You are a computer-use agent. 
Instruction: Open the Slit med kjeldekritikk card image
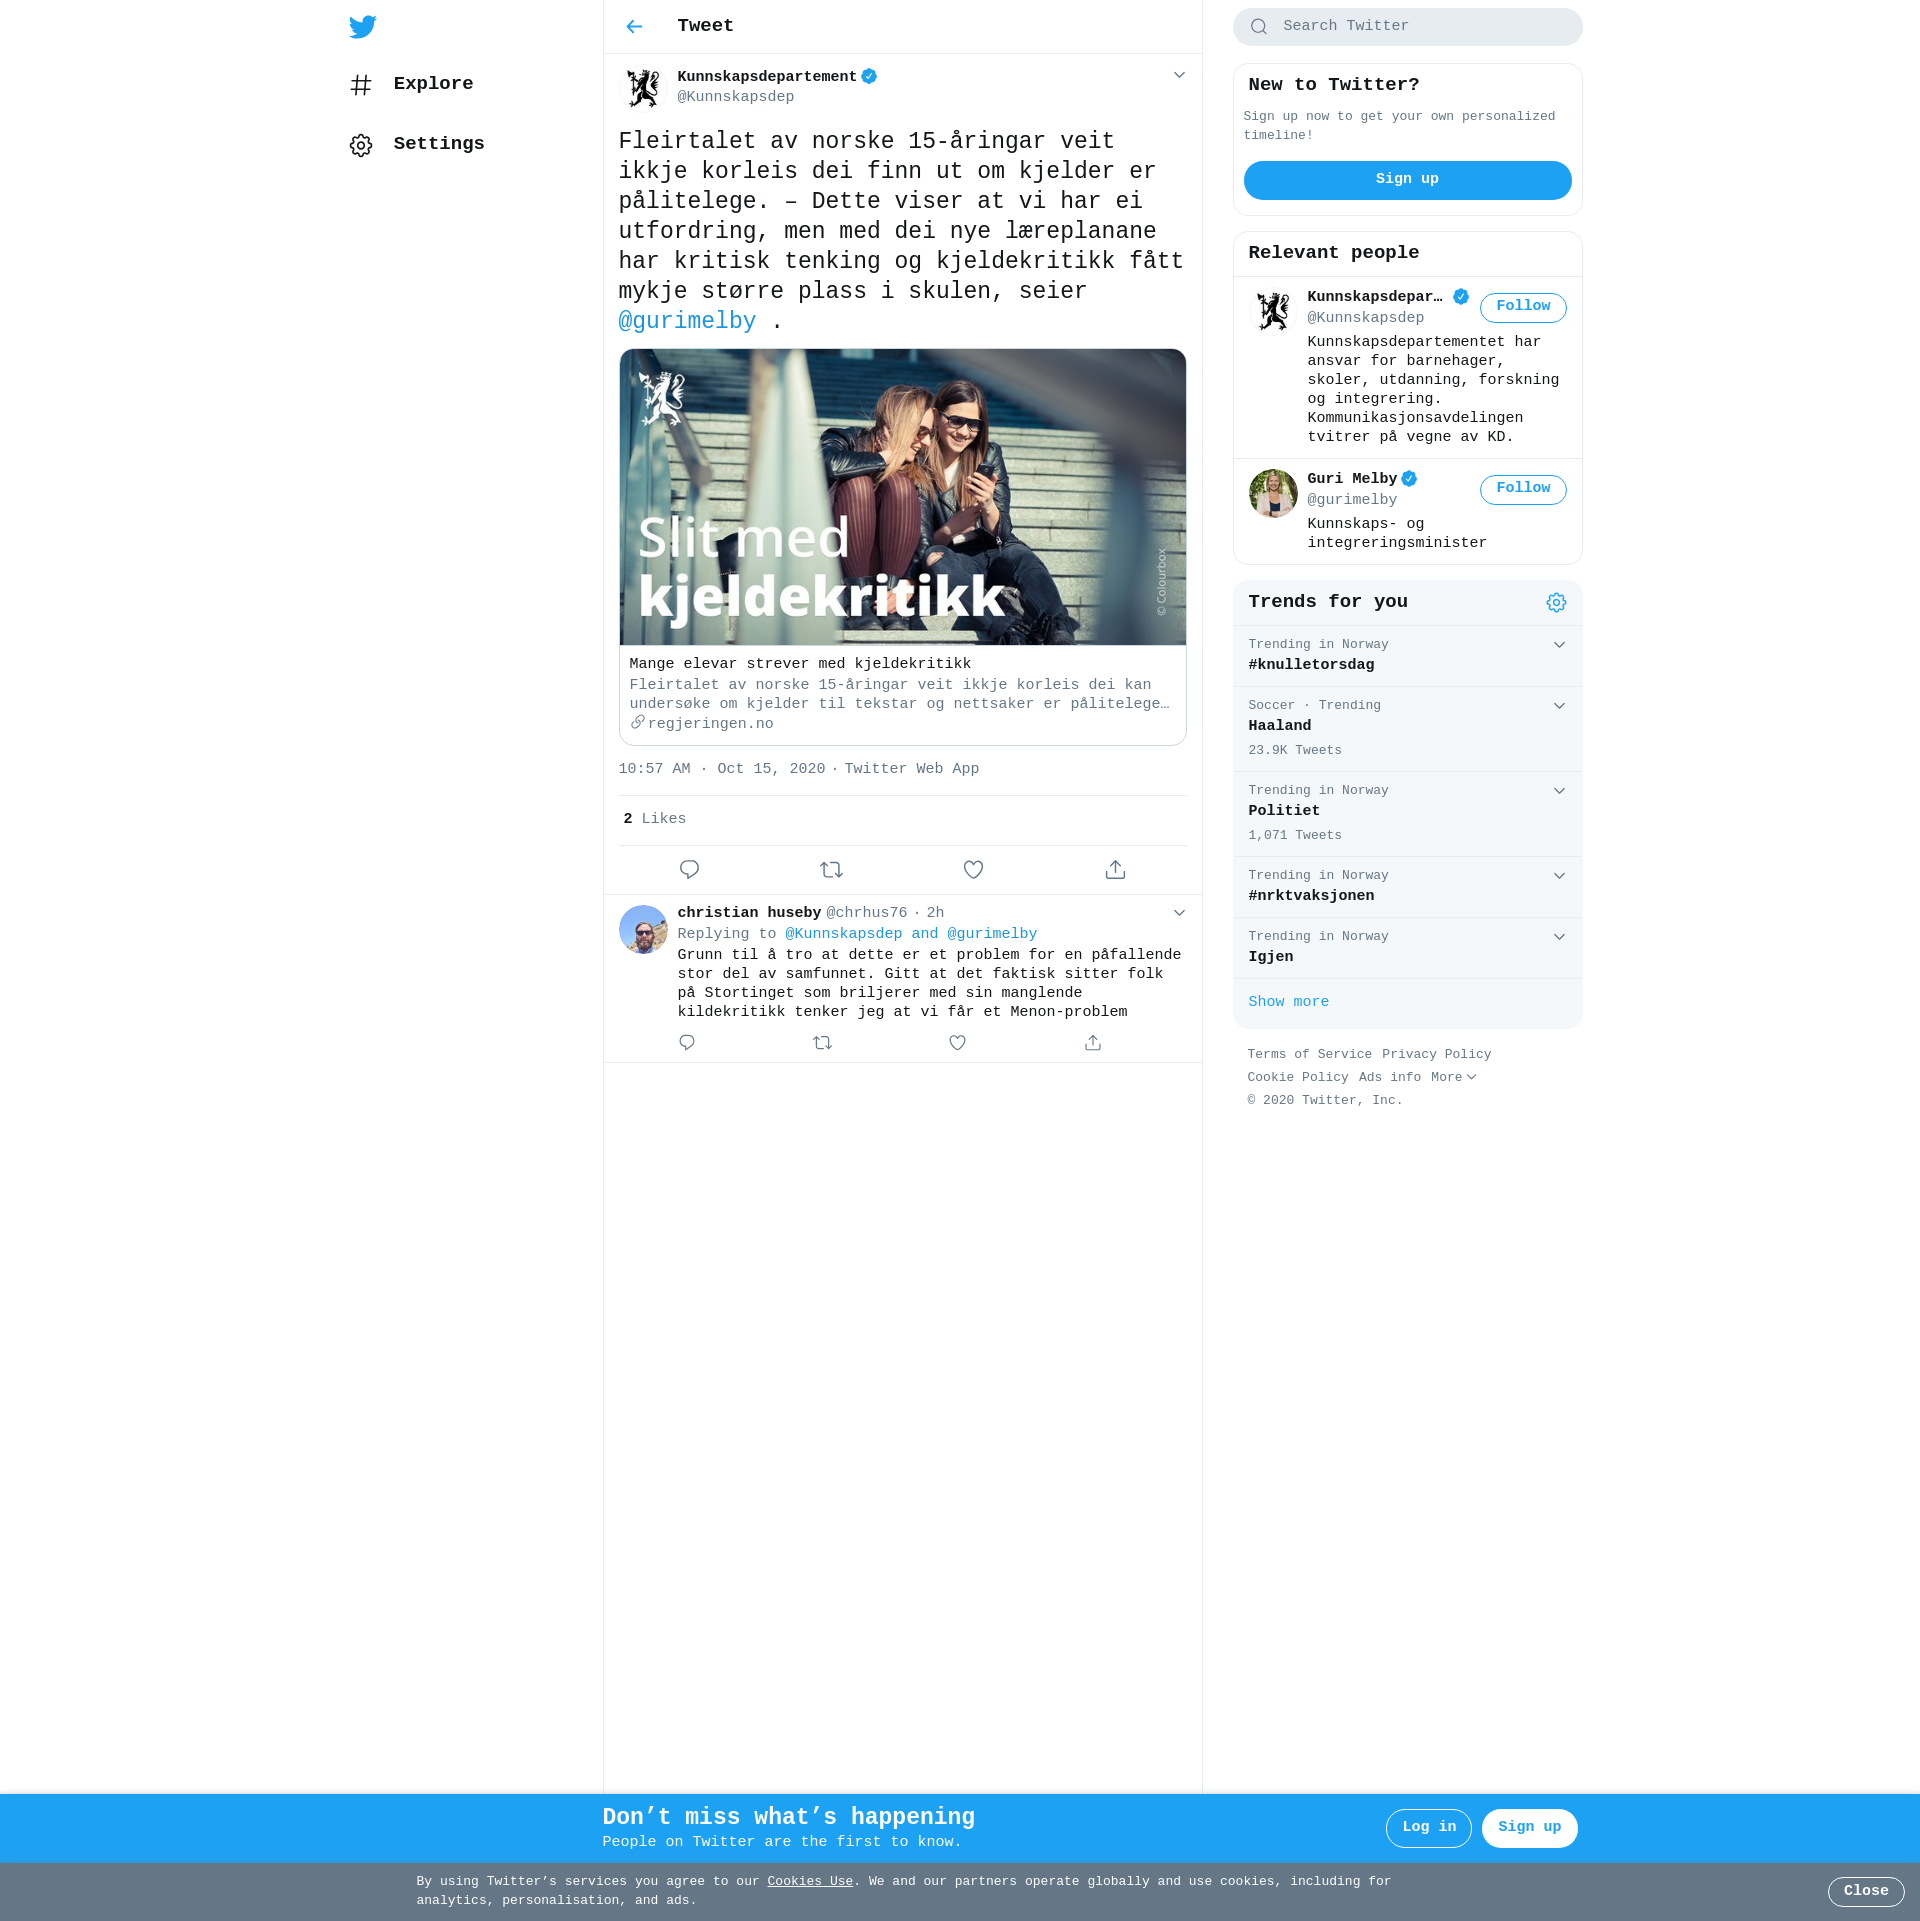pos(902,497)
